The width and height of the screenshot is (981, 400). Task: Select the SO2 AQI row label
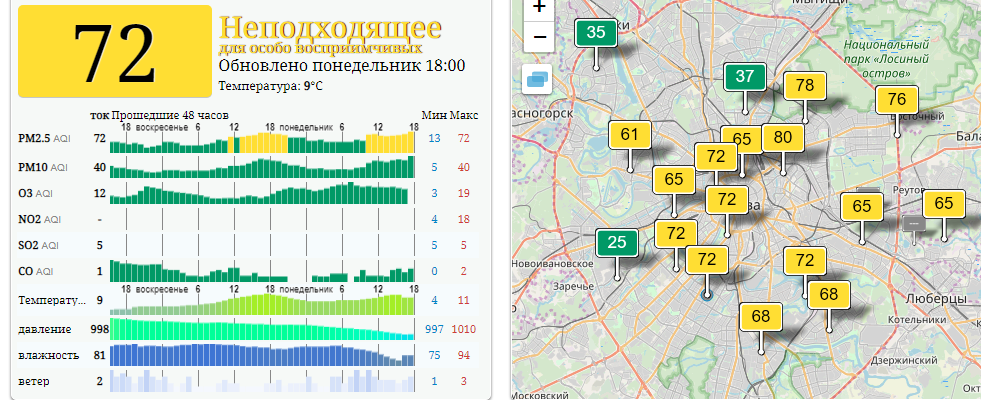(x=39, y=245)
